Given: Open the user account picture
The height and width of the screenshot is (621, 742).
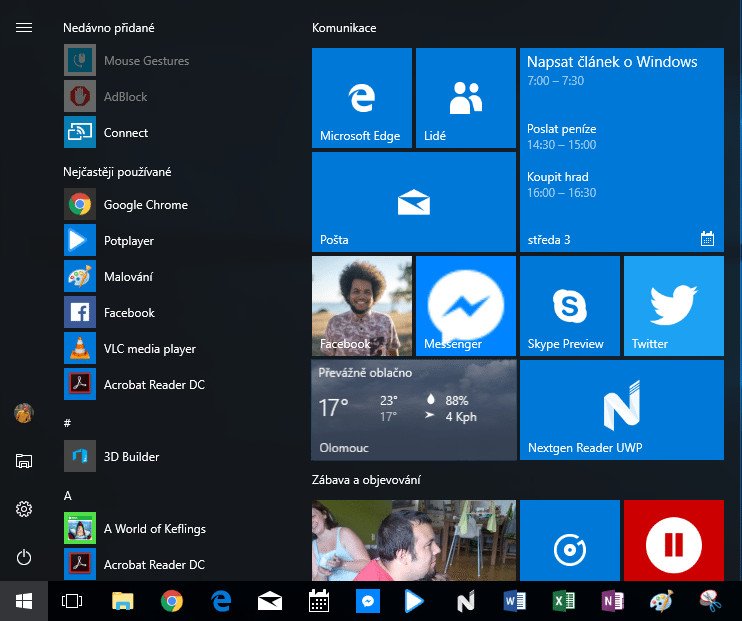Looking at the screenshot, I should (x=24, y=413).
